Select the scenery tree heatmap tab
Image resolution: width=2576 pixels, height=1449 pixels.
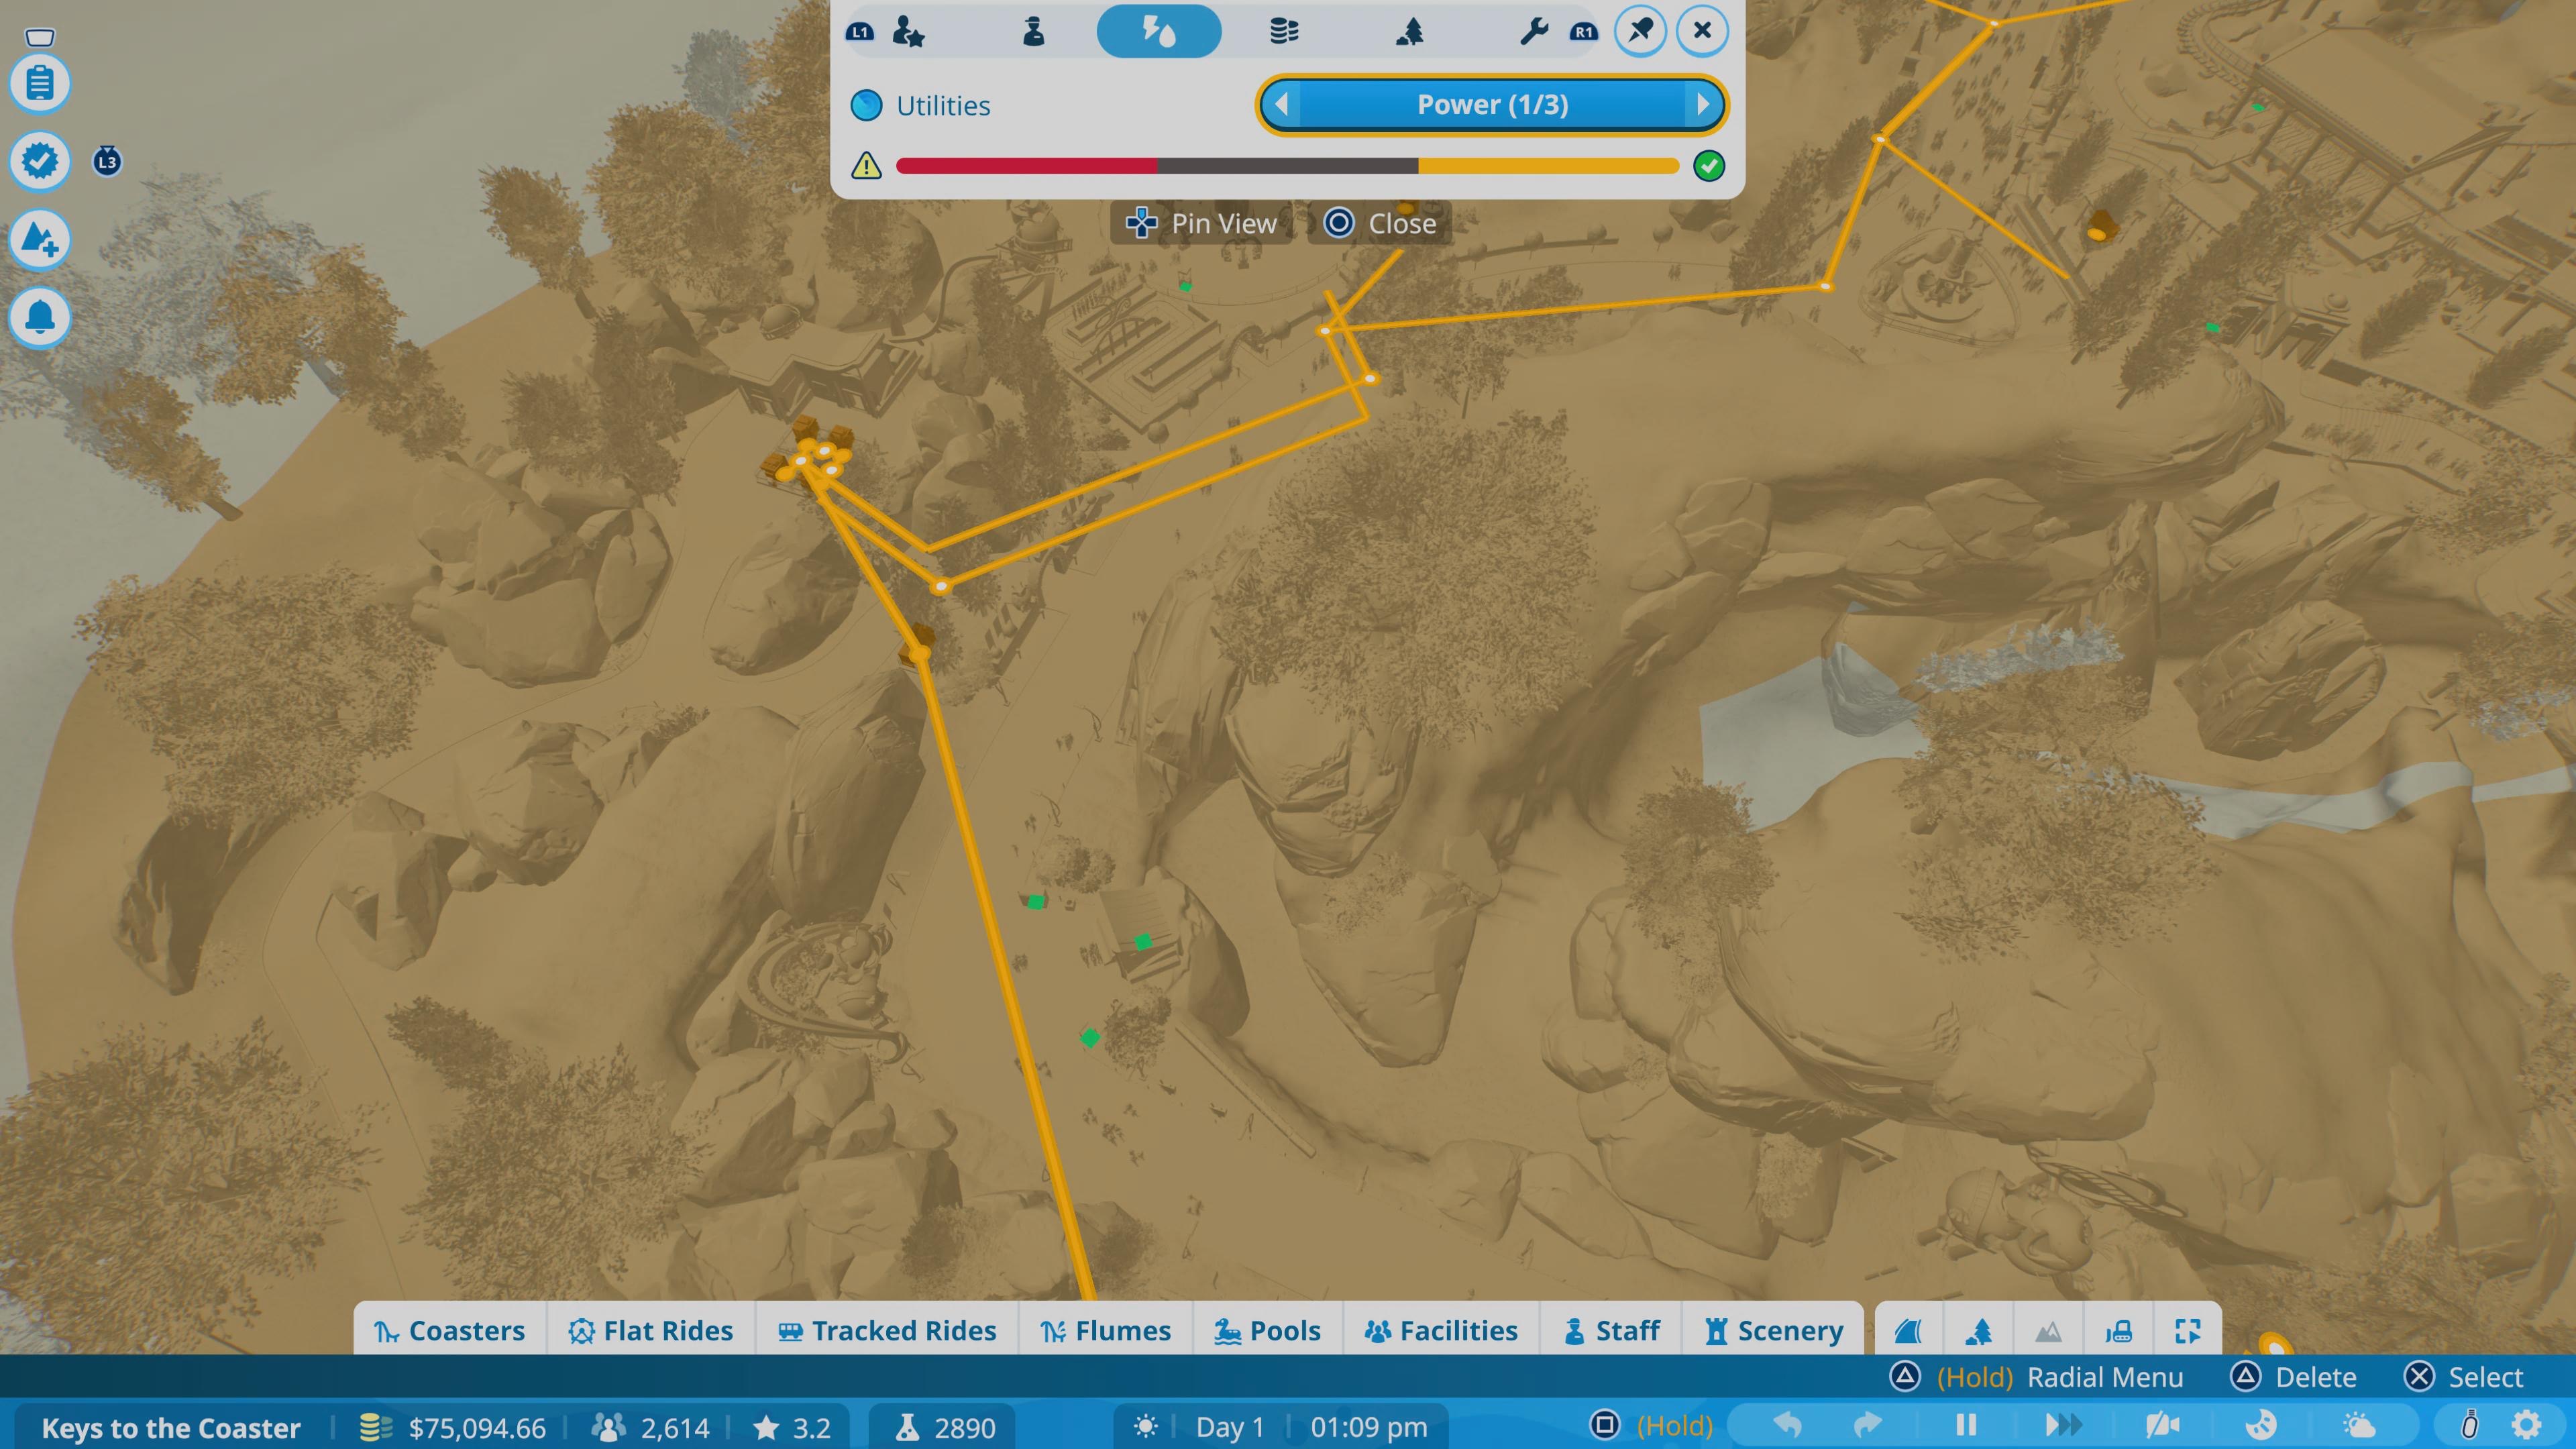pos(1409,31)
